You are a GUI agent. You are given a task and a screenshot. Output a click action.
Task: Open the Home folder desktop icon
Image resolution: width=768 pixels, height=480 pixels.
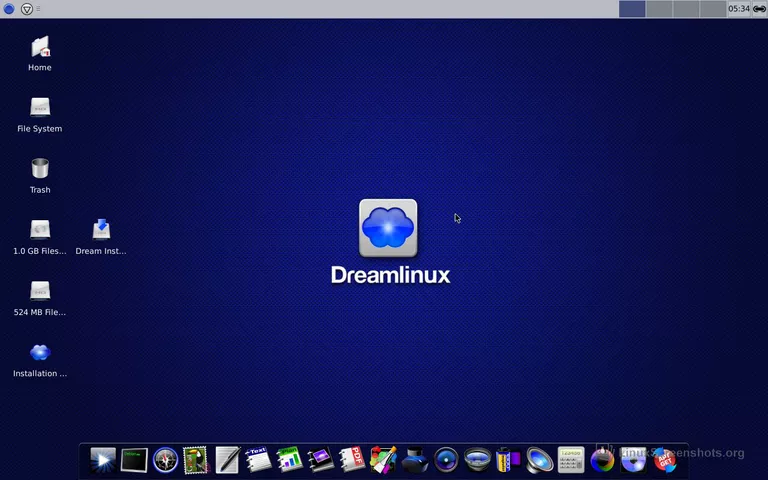(x=40, y=48)
